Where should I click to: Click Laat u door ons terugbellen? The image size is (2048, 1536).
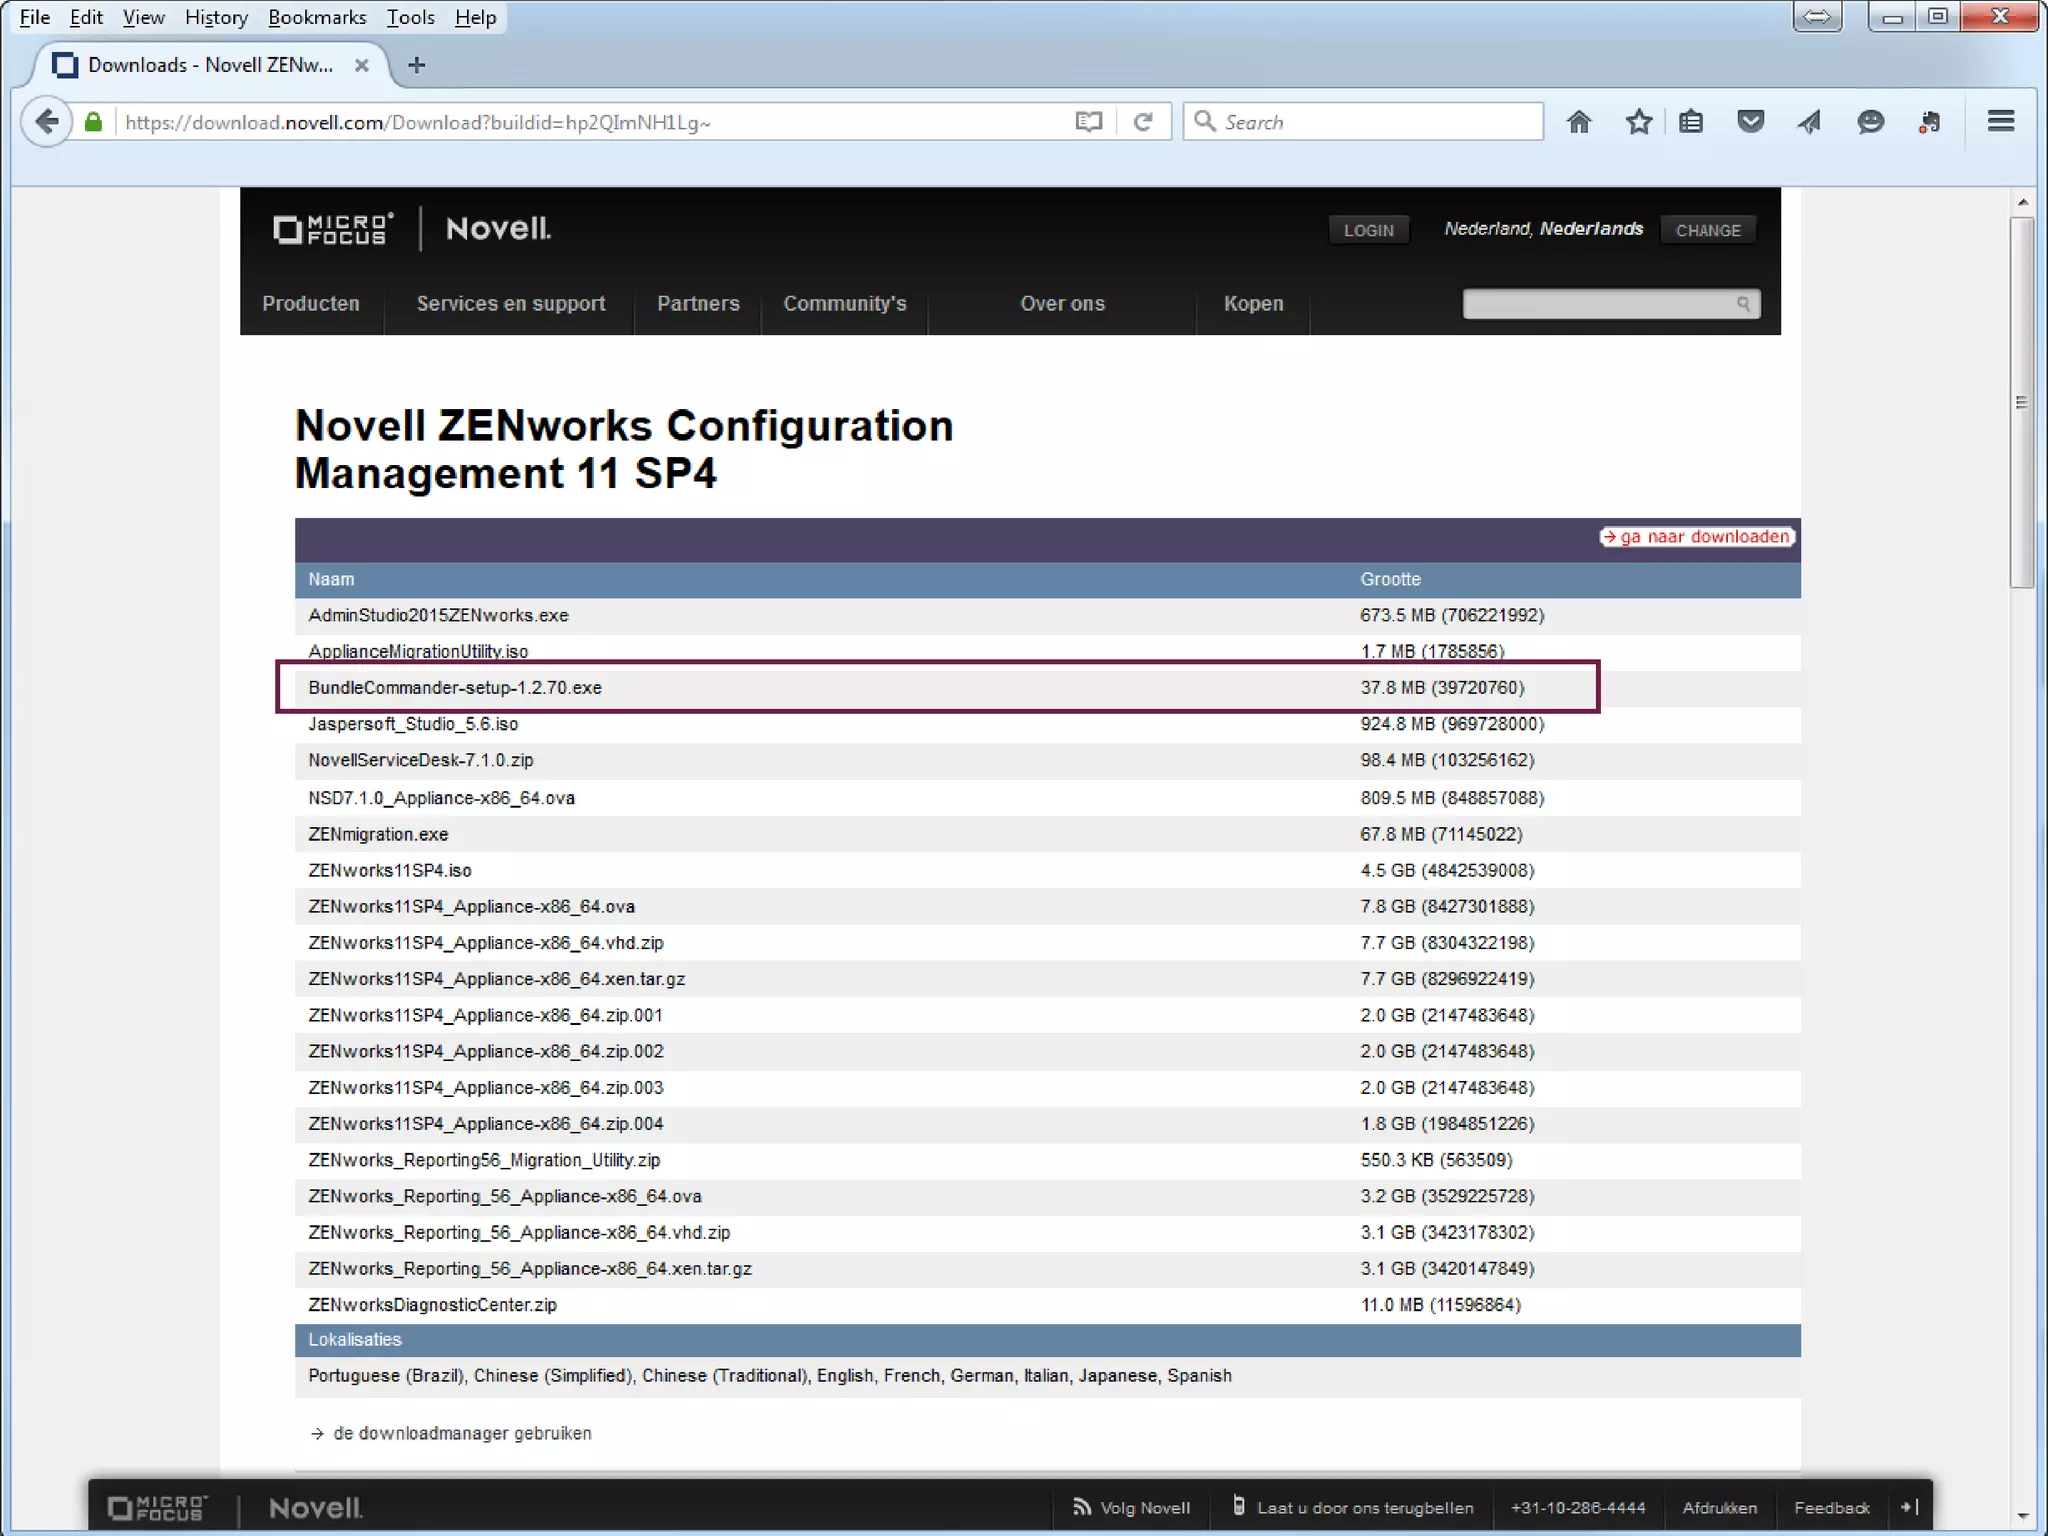1353,1507
